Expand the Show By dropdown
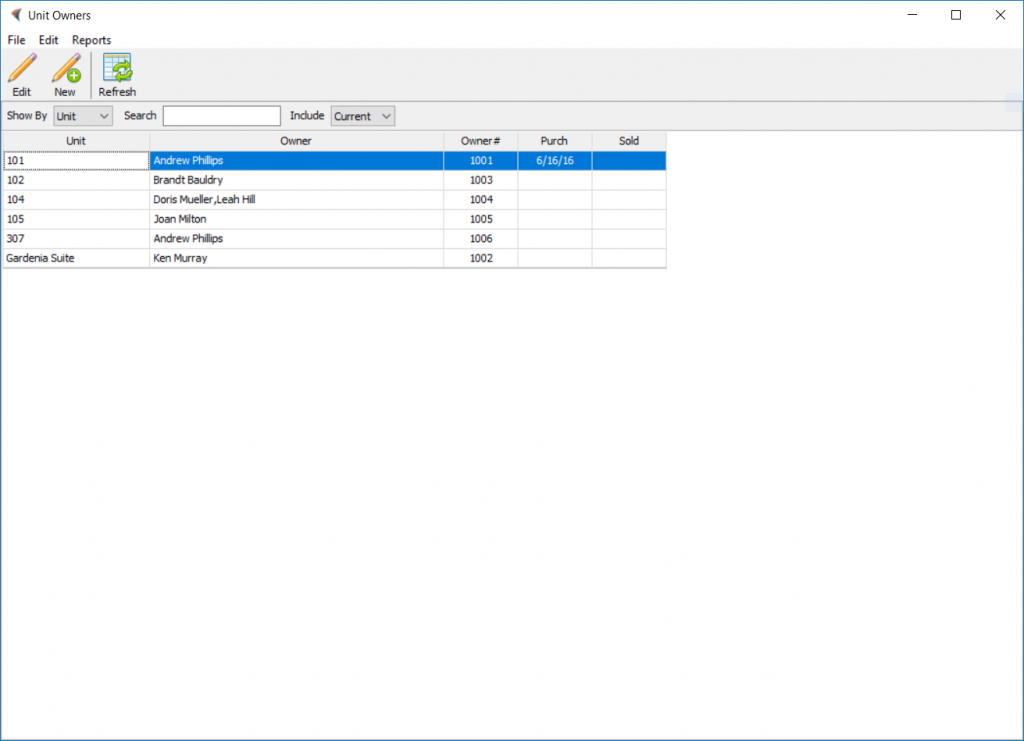1024x741 pixels. click(83, 116)
